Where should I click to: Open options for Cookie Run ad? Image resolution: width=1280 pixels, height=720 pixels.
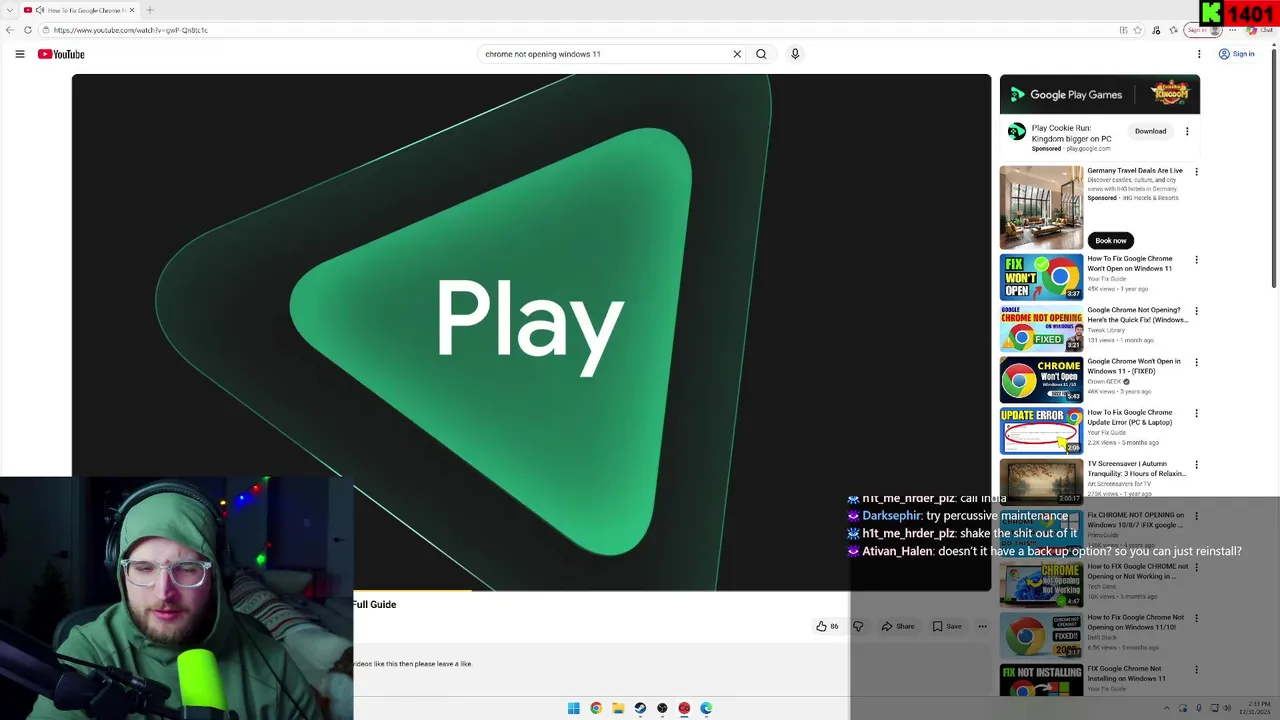[1187, 131]
